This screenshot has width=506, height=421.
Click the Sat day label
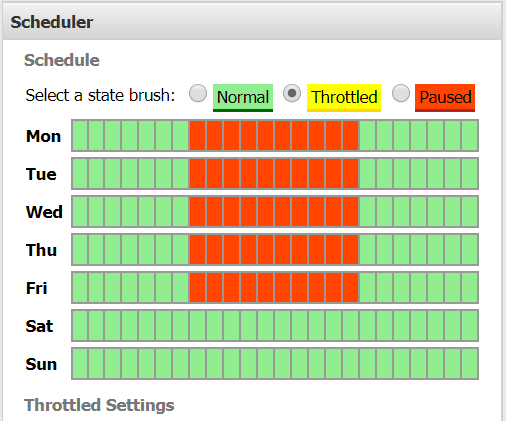(39, 326)
